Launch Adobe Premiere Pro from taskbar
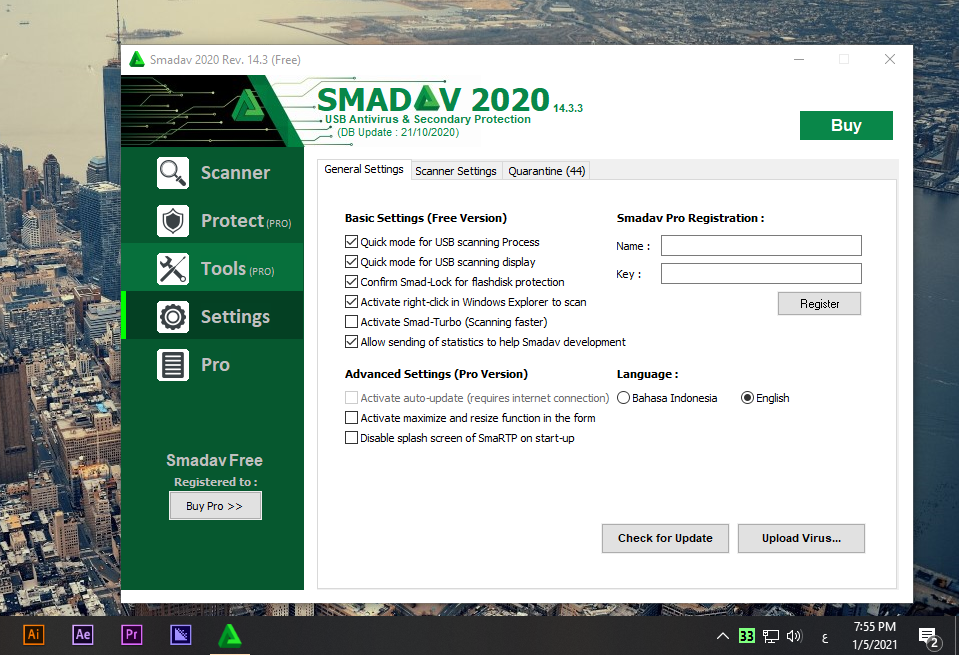This screenshot has height=655, width=959. (131, 634)
